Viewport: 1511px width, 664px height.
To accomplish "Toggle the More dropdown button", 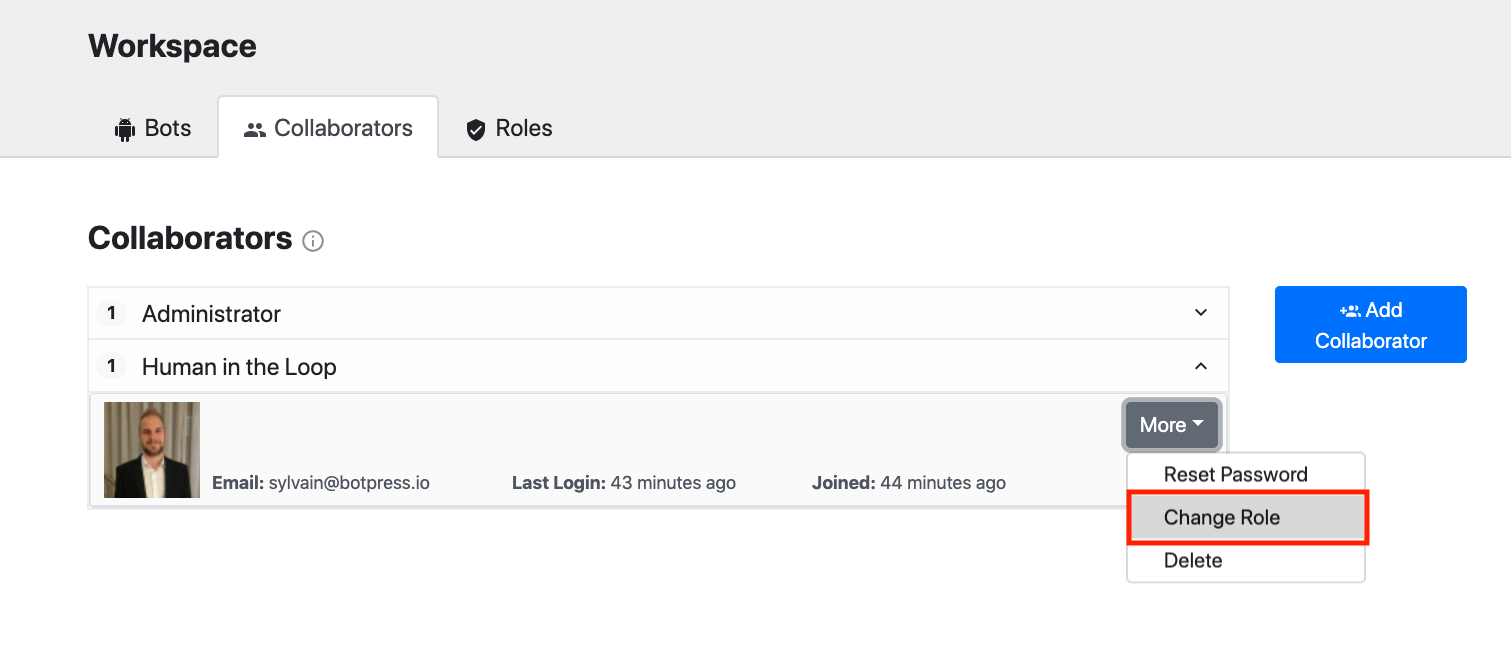I will coord(1172,425).
